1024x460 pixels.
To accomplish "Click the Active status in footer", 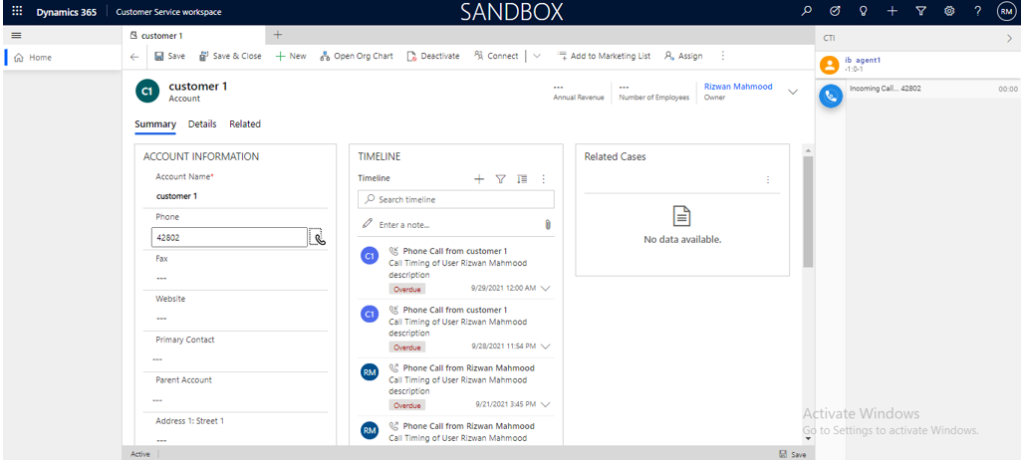I will (x=140, y=454).
